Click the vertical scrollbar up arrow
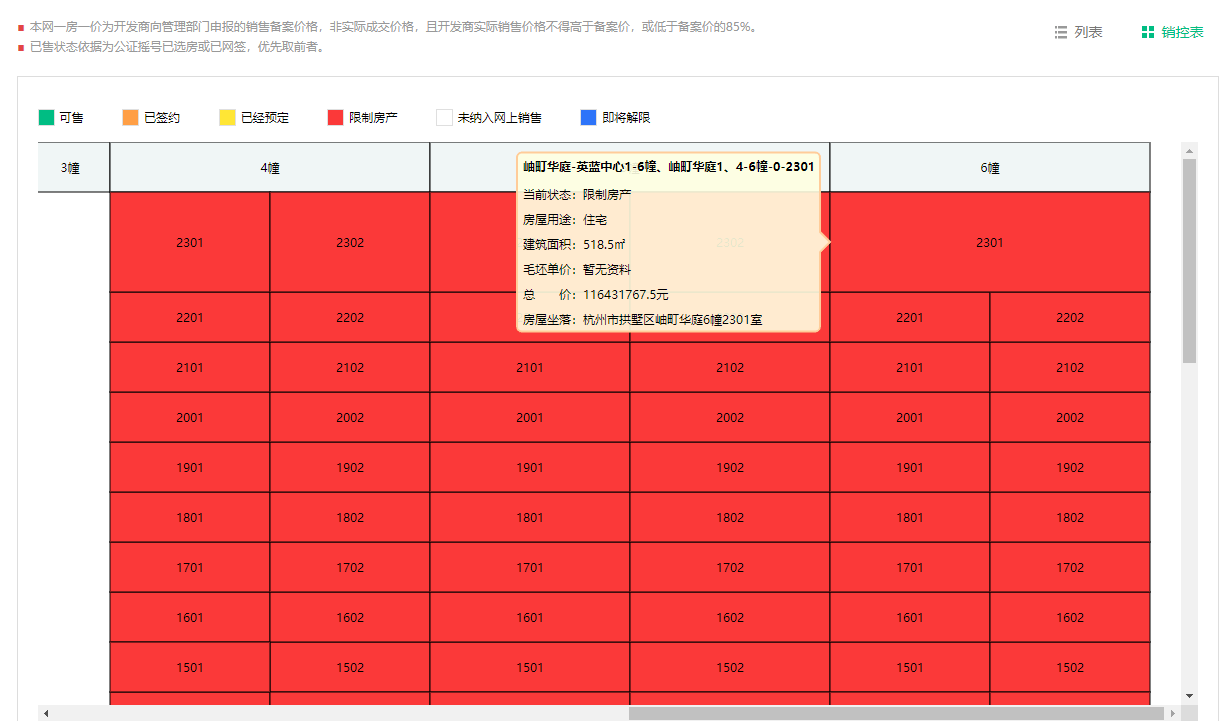The image size is (1219, 721). coord(1189,152)
